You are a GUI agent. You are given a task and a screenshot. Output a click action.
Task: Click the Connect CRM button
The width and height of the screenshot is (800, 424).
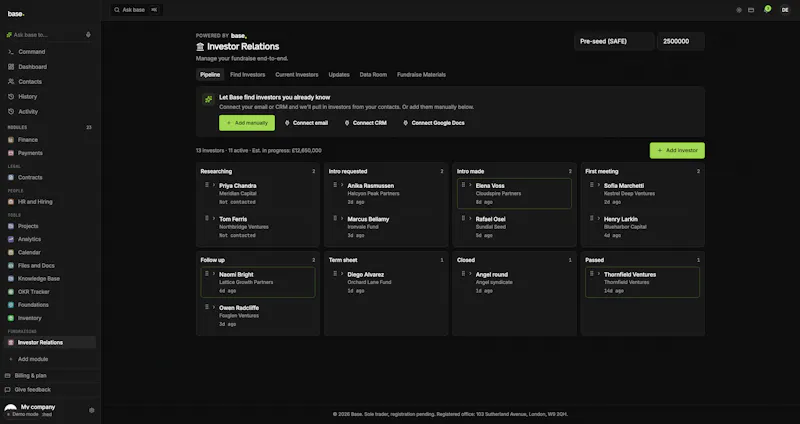[366, 123]
